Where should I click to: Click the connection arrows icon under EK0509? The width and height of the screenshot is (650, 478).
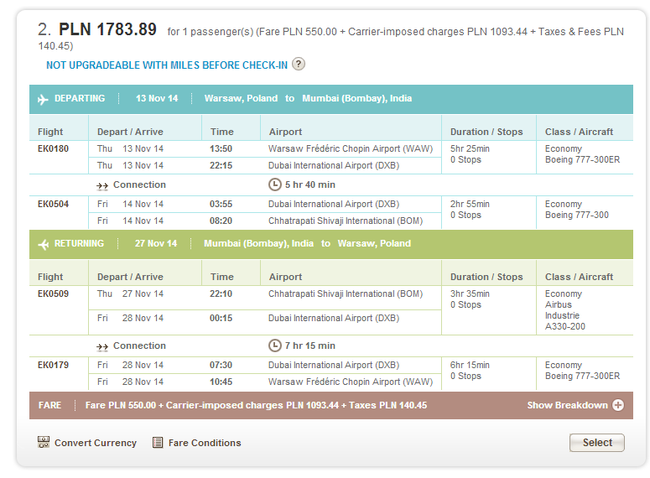[x=102, y=346]
